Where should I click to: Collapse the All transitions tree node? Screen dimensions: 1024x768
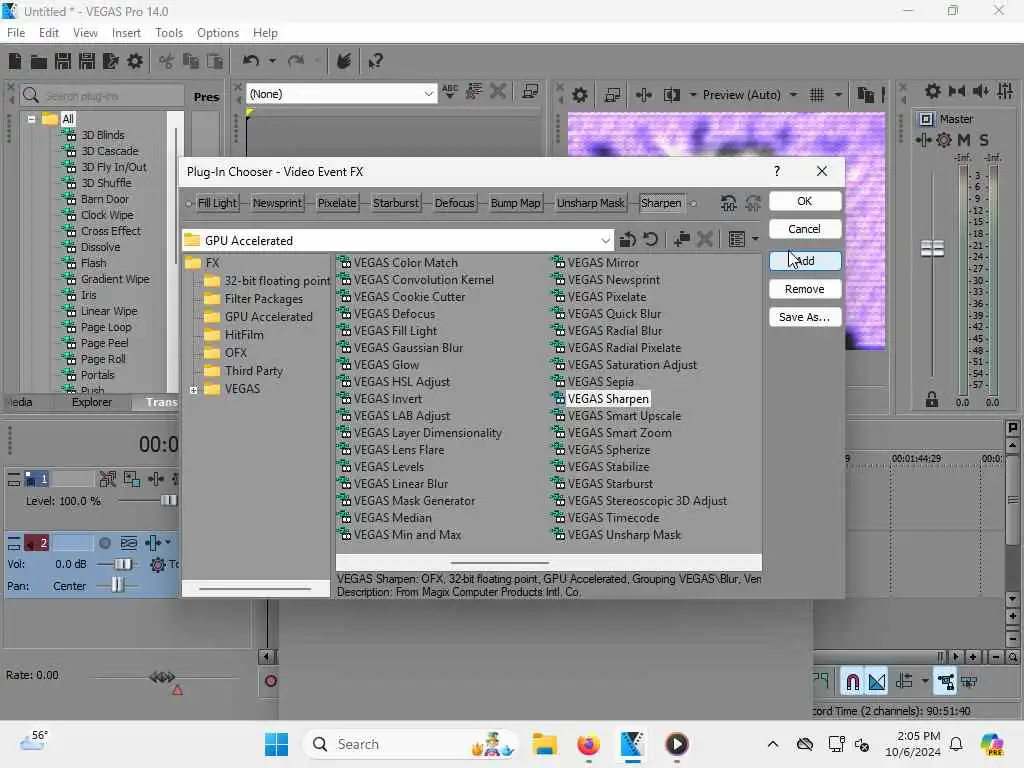click(31, 119)
